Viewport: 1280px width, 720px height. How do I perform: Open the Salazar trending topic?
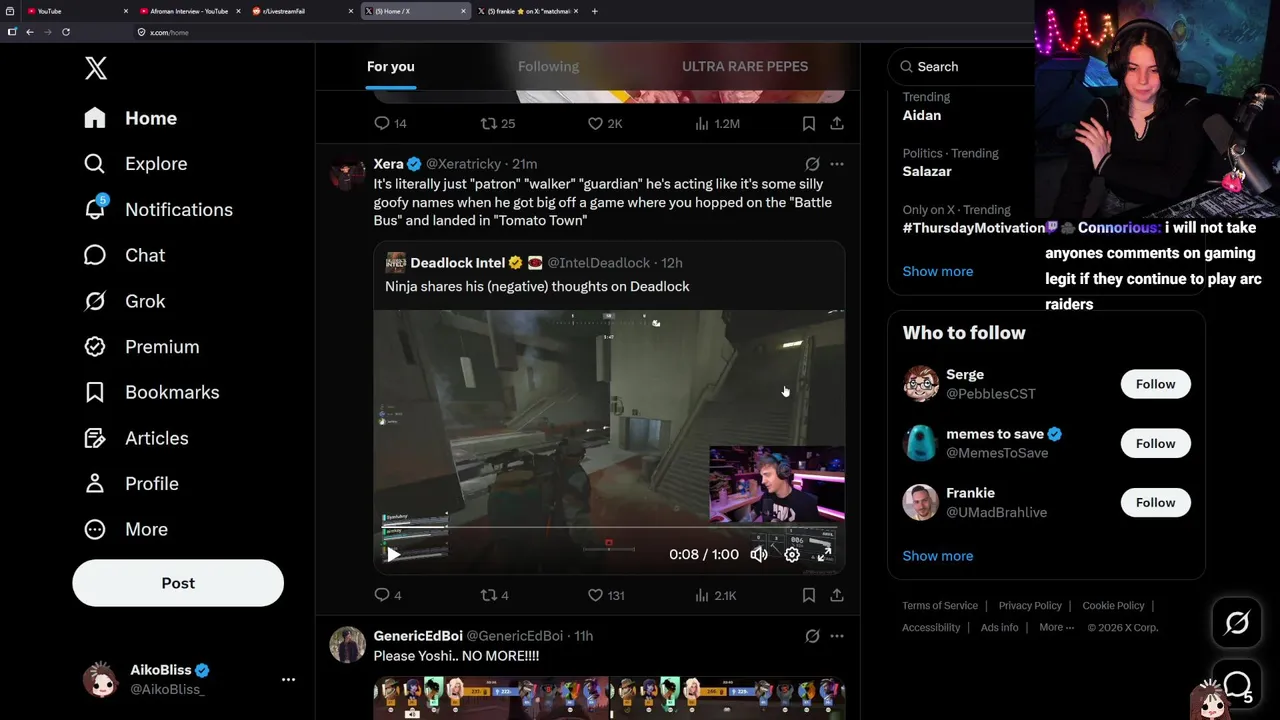pyautogui.click(x=927, y=171)
